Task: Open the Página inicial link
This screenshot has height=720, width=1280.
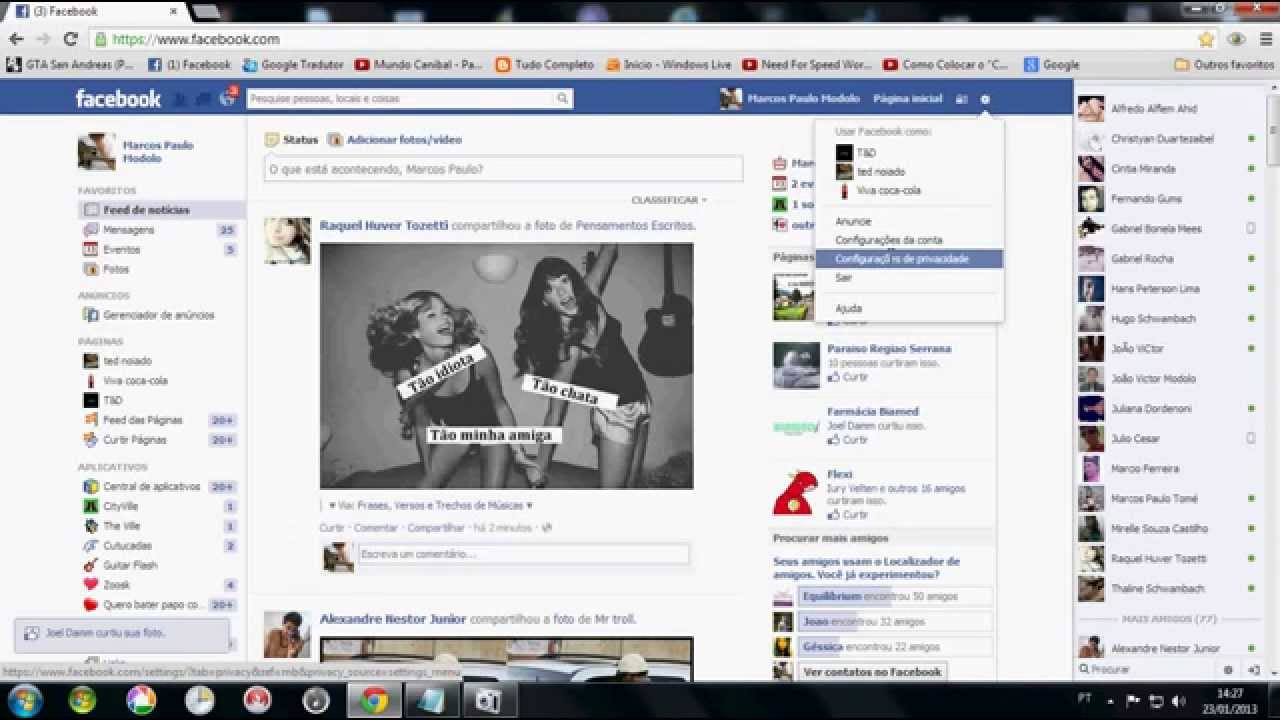Action: click(x=907, y=99)
